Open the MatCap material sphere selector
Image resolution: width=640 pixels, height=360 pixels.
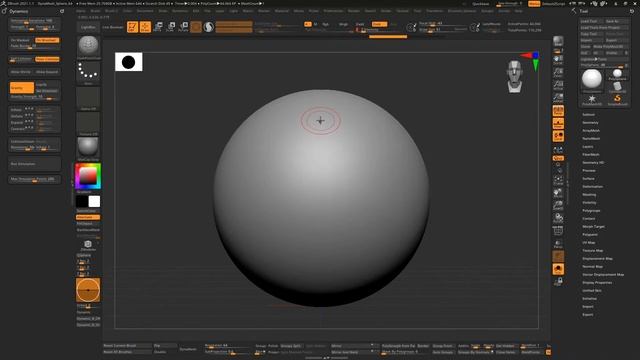coord(88,147)
